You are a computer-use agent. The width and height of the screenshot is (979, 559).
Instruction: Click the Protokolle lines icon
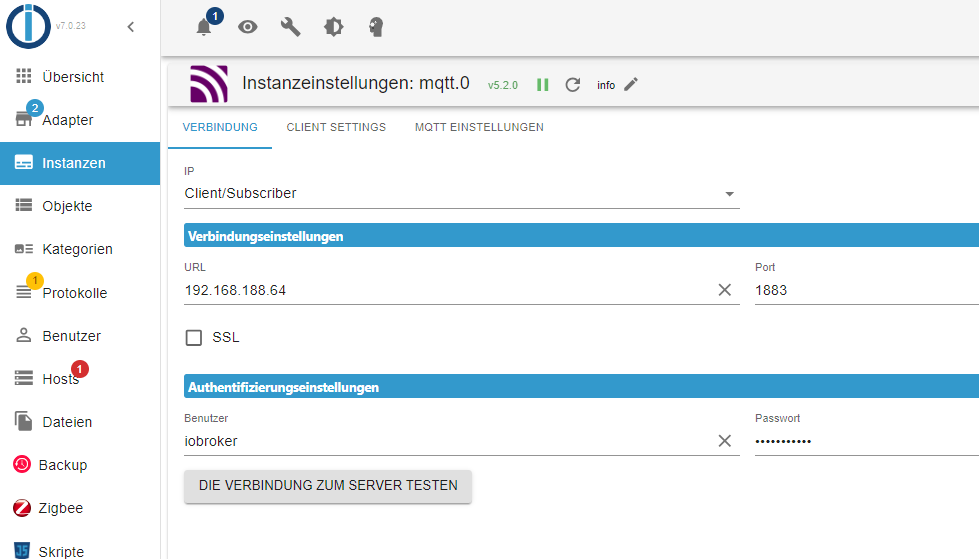coord(24,292)
